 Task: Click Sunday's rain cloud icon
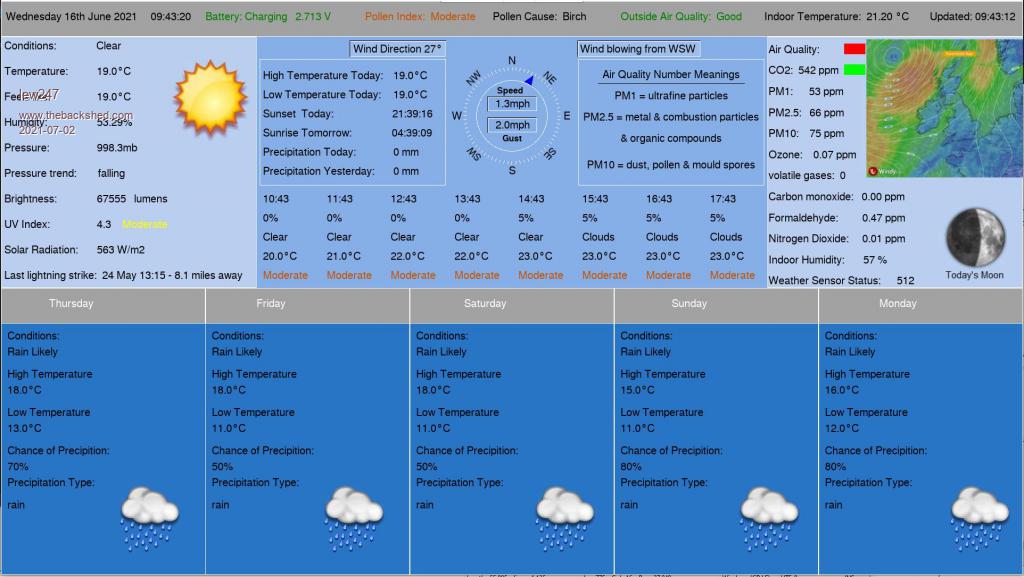[769, 517]
